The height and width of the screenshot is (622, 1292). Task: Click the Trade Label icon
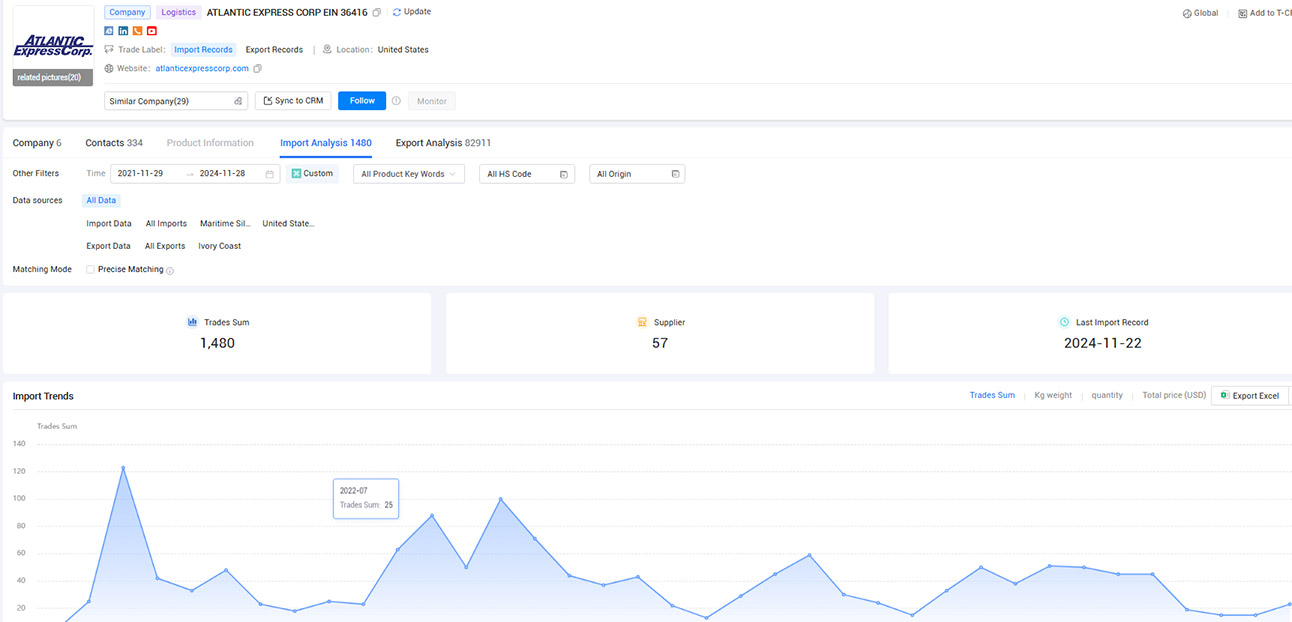tap(109, 49)
